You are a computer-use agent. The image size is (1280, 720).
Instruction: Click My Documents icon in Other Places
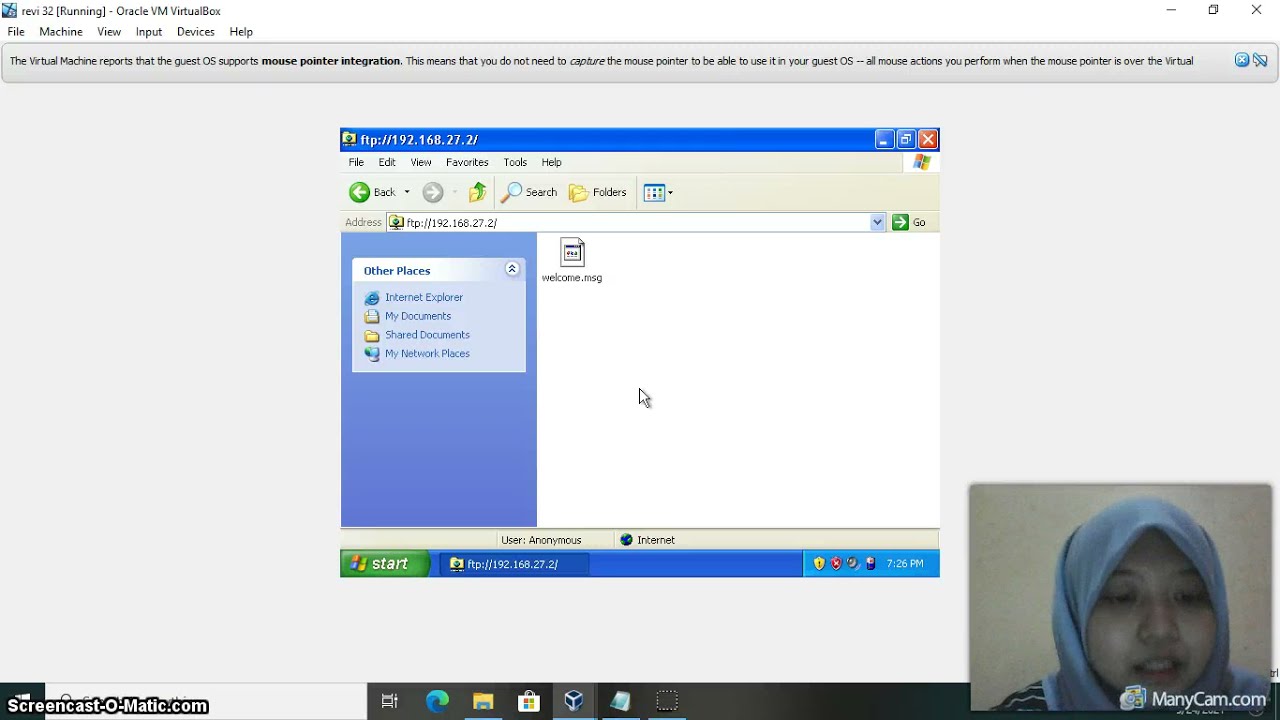click(372, 317)
